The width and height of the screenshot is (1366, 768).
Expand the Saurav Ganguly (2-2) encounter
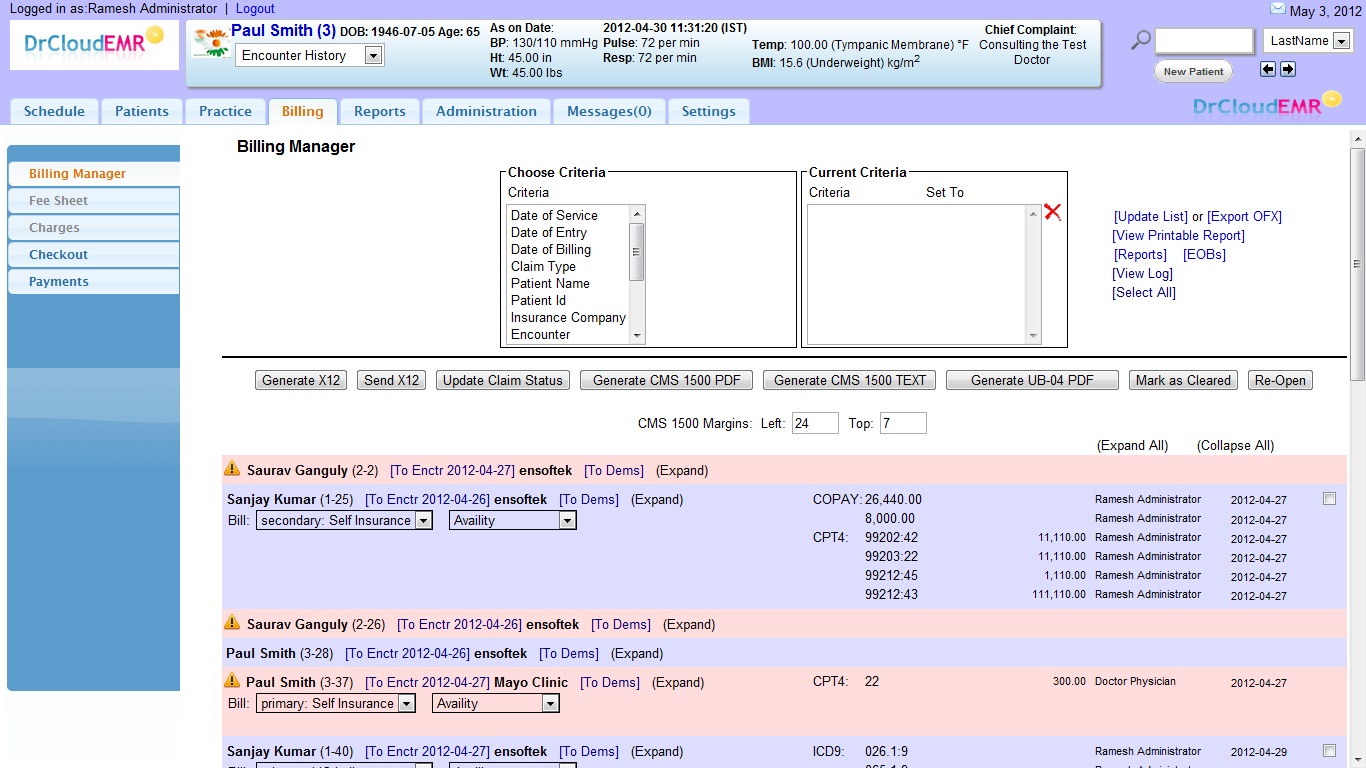tap(682, 470)
